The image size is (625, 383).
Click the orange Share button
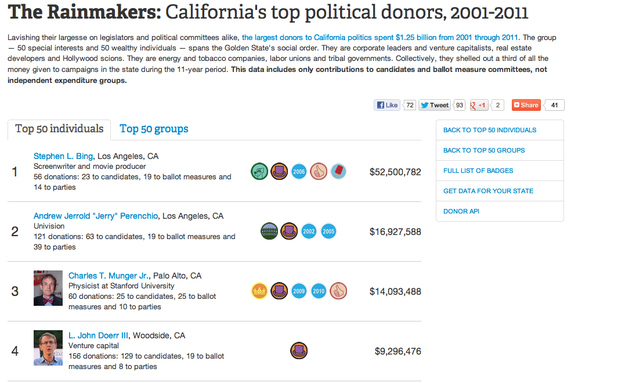526,105
